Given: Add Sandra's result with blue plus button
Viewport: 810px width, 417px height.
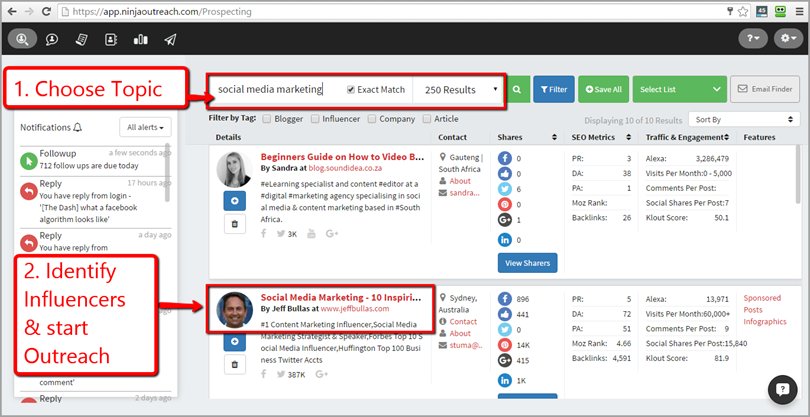Looking at the screenshot, I should pos(235,200).
